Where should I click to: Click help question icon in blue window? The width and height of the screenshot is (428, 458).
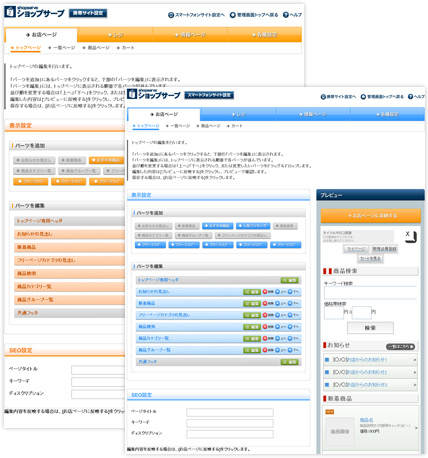coord(410,97)
